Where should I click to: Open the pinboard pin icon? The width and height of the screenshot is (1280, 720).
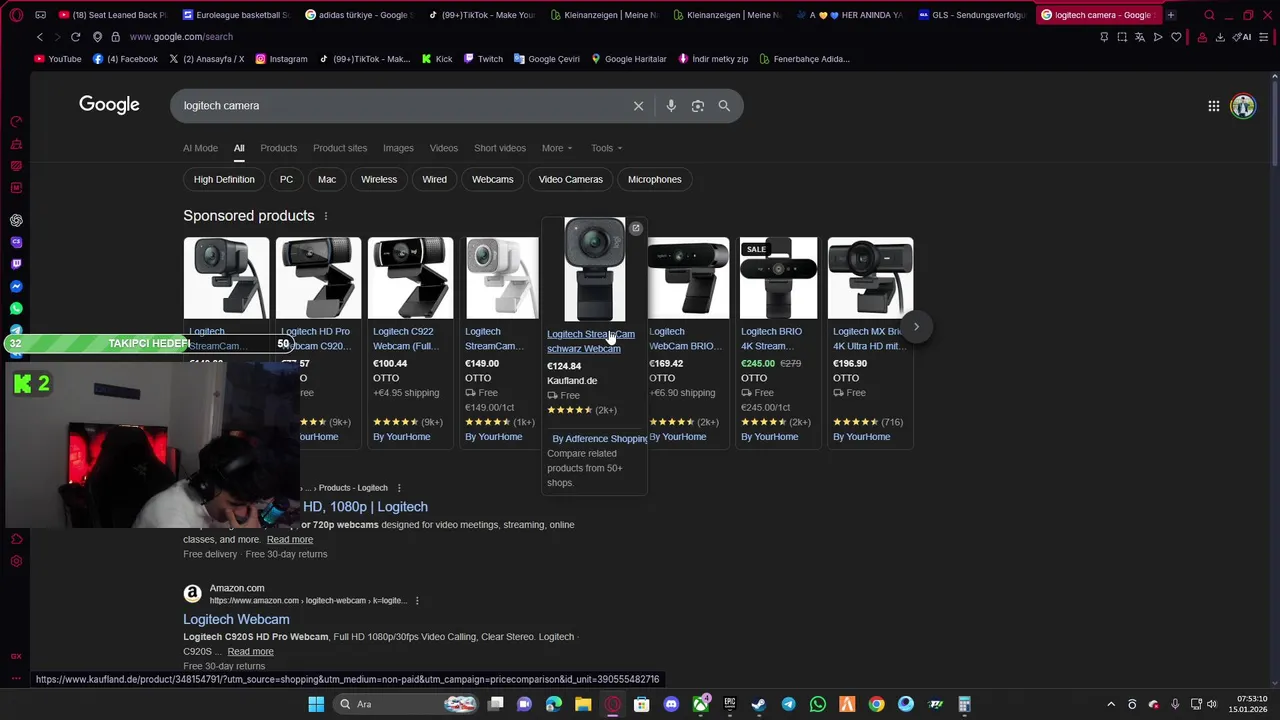pyautogui.click(x=1104, y=37)
